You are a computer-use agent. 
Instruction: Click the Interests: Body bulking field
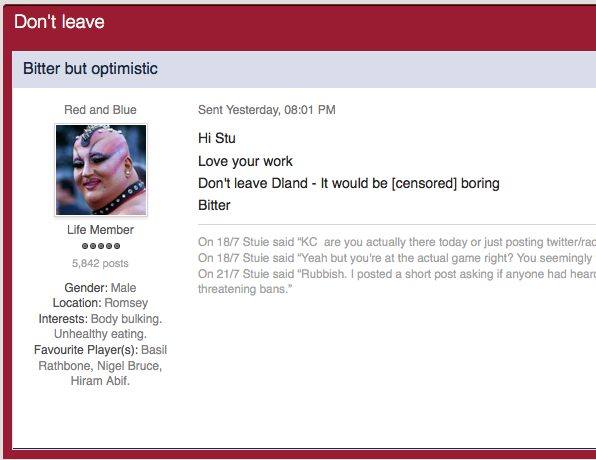coord(100,326)
